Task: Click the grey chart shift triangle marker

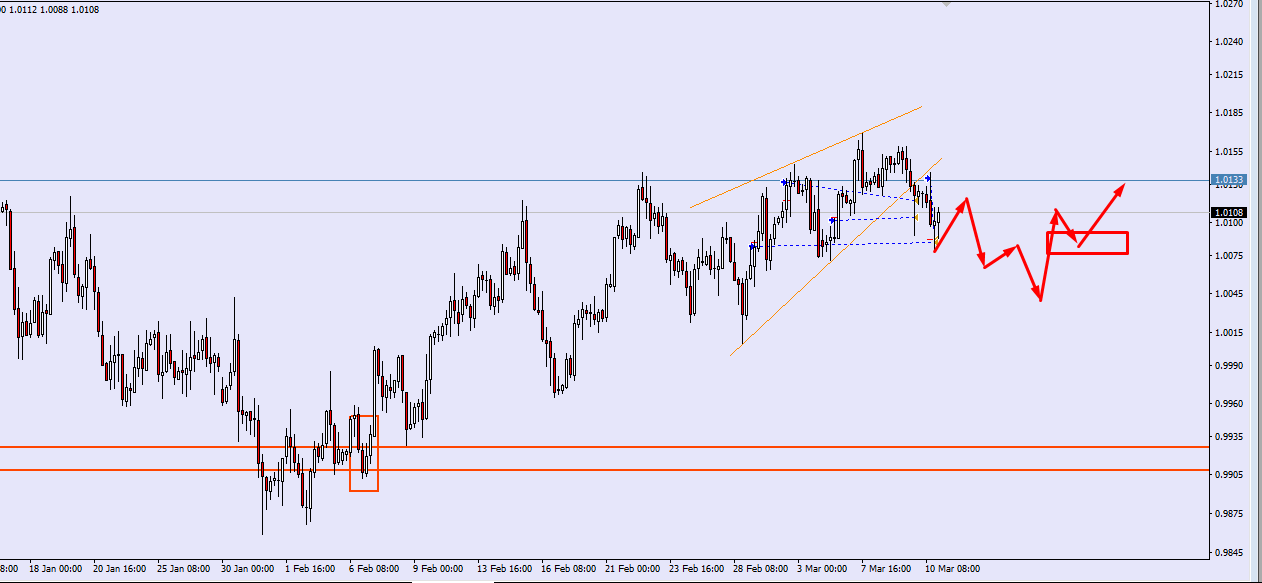Action: point(946,4)
